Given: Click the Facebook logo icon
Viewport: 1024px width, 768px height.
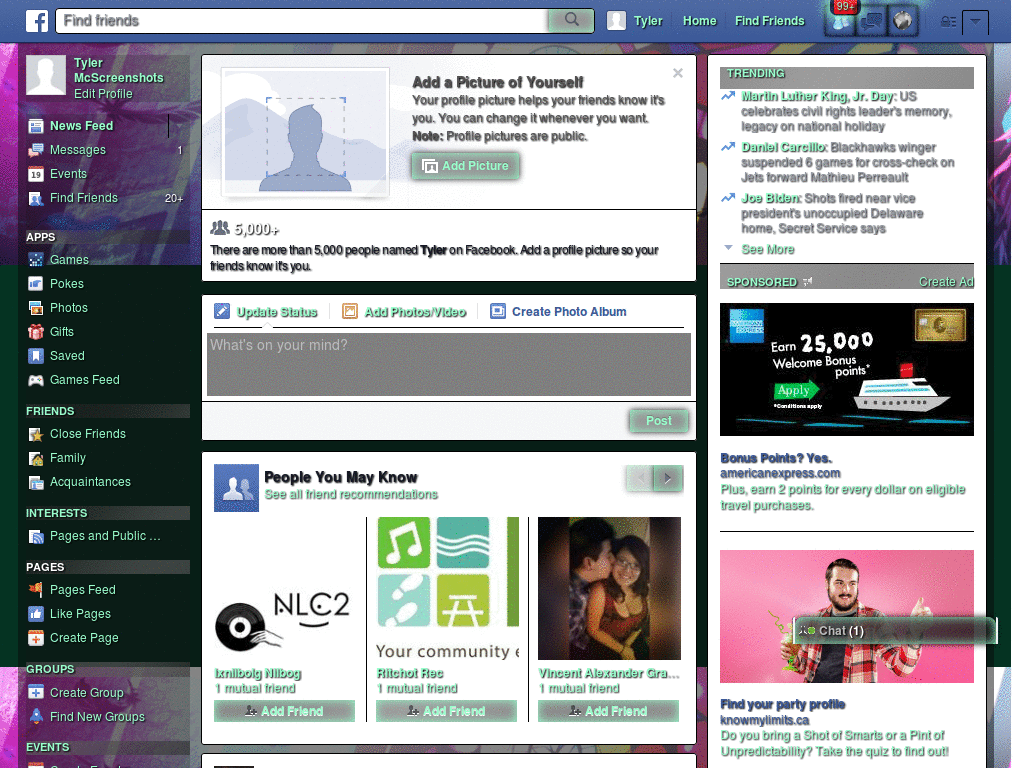Looking at the screenshot, I should pyautogui.click(x=37, y=21).
